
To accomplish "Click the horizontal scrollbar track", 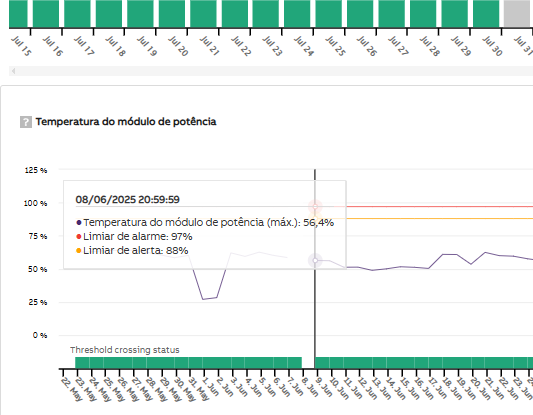I will 271,71.
